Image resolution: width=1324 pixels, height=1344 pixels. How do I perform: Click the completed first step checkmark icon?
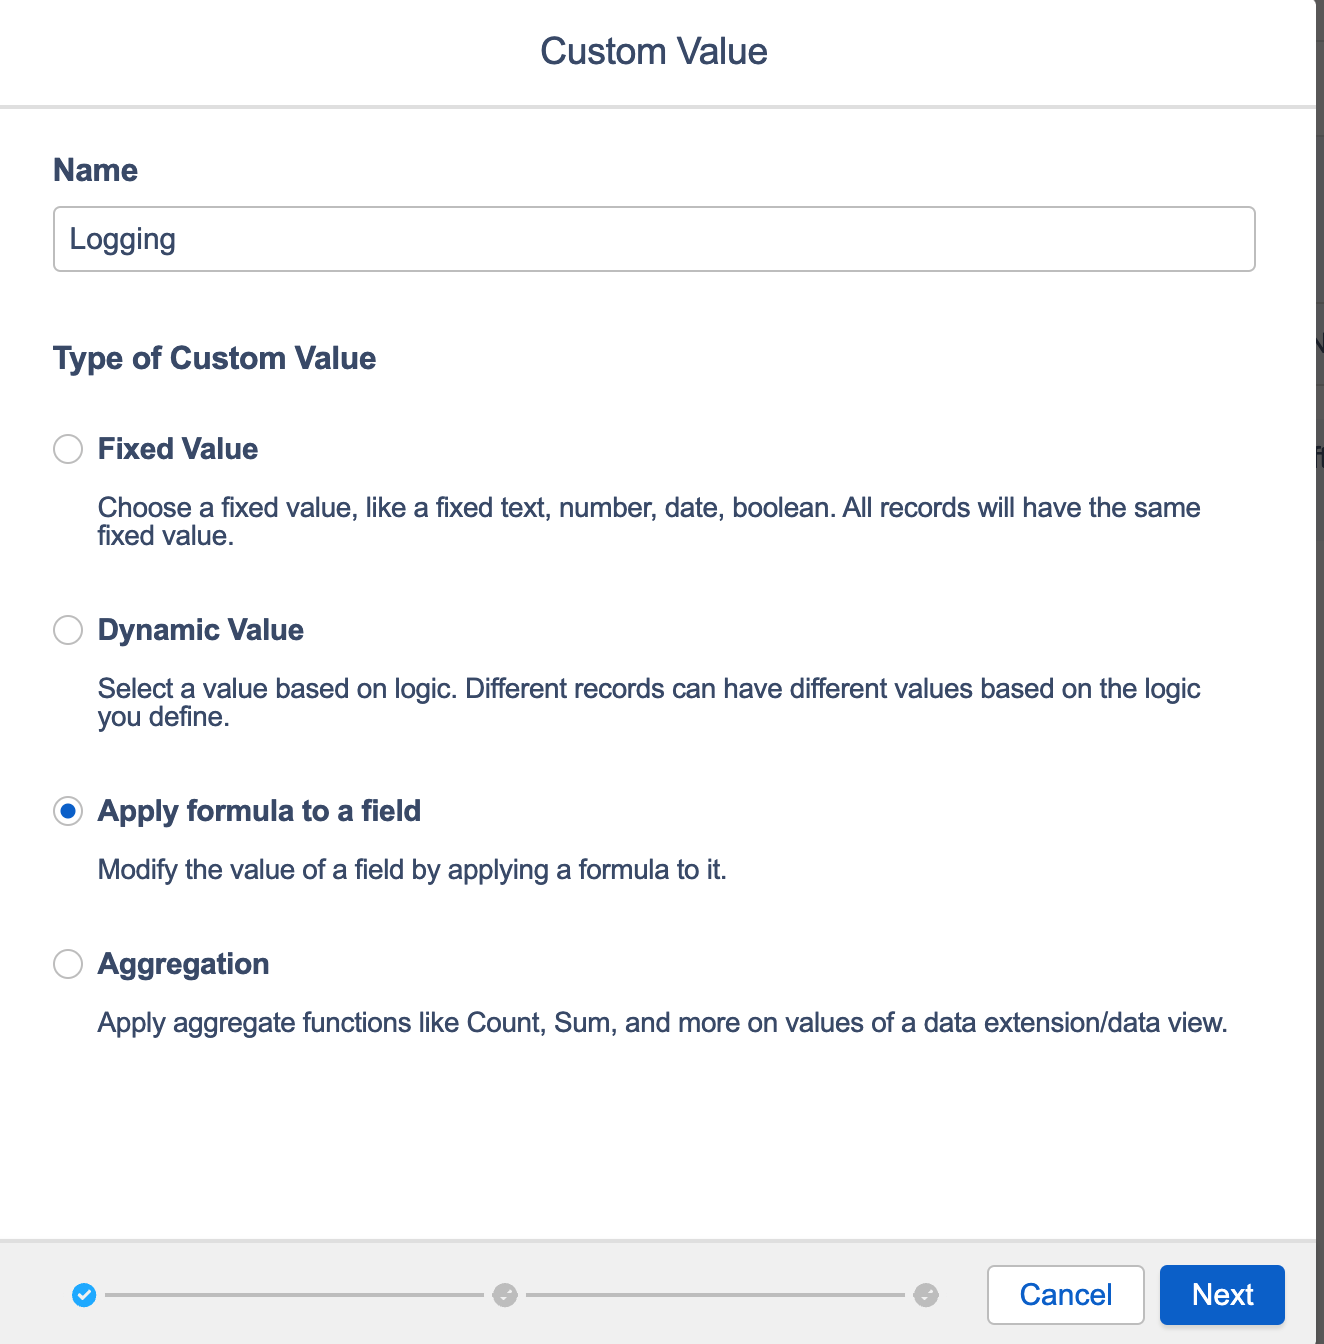(x=84, y=1295)
